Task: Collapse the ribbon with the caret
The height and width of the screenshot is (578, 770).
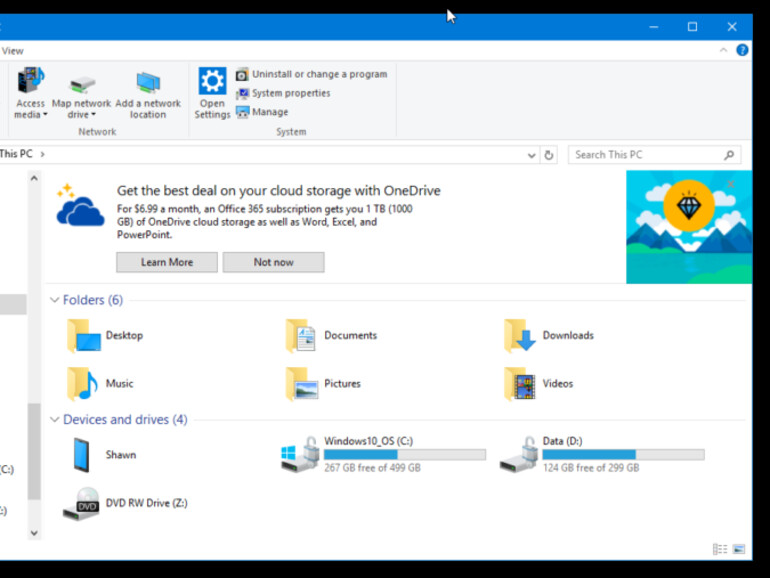Action: (x=723, y=50)
